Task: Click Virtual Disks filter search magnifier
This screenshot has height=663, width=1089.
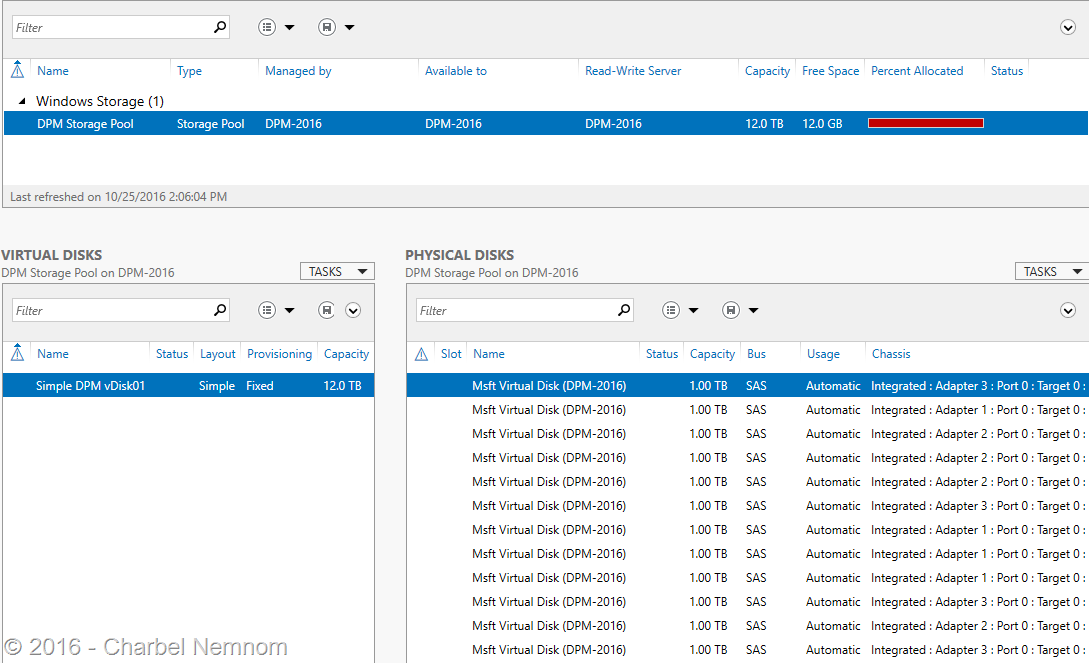Action: (219, 310)
